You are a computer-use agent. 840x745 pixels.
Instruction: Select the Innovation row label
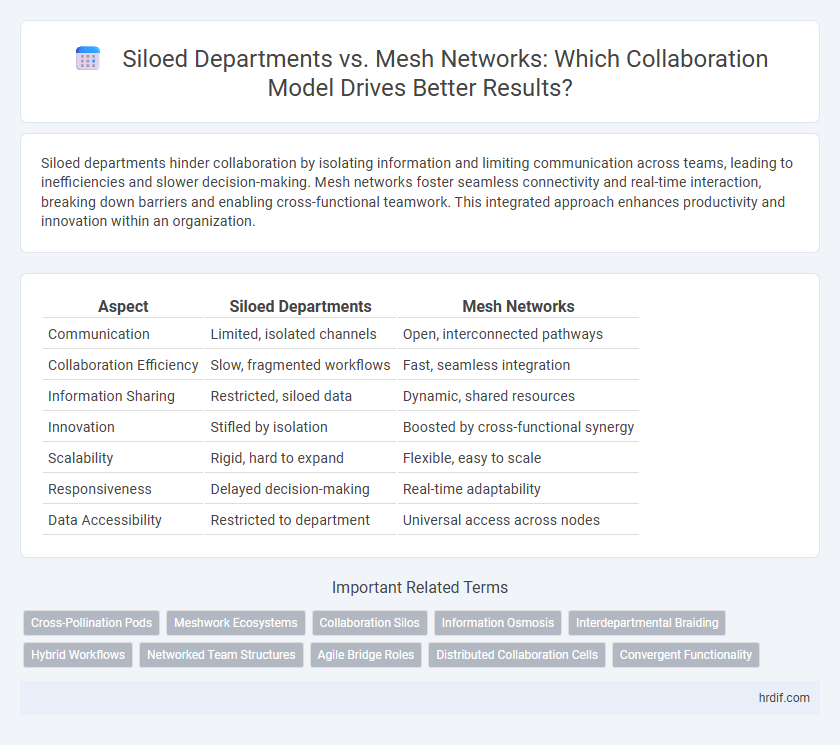pos(81,427)
